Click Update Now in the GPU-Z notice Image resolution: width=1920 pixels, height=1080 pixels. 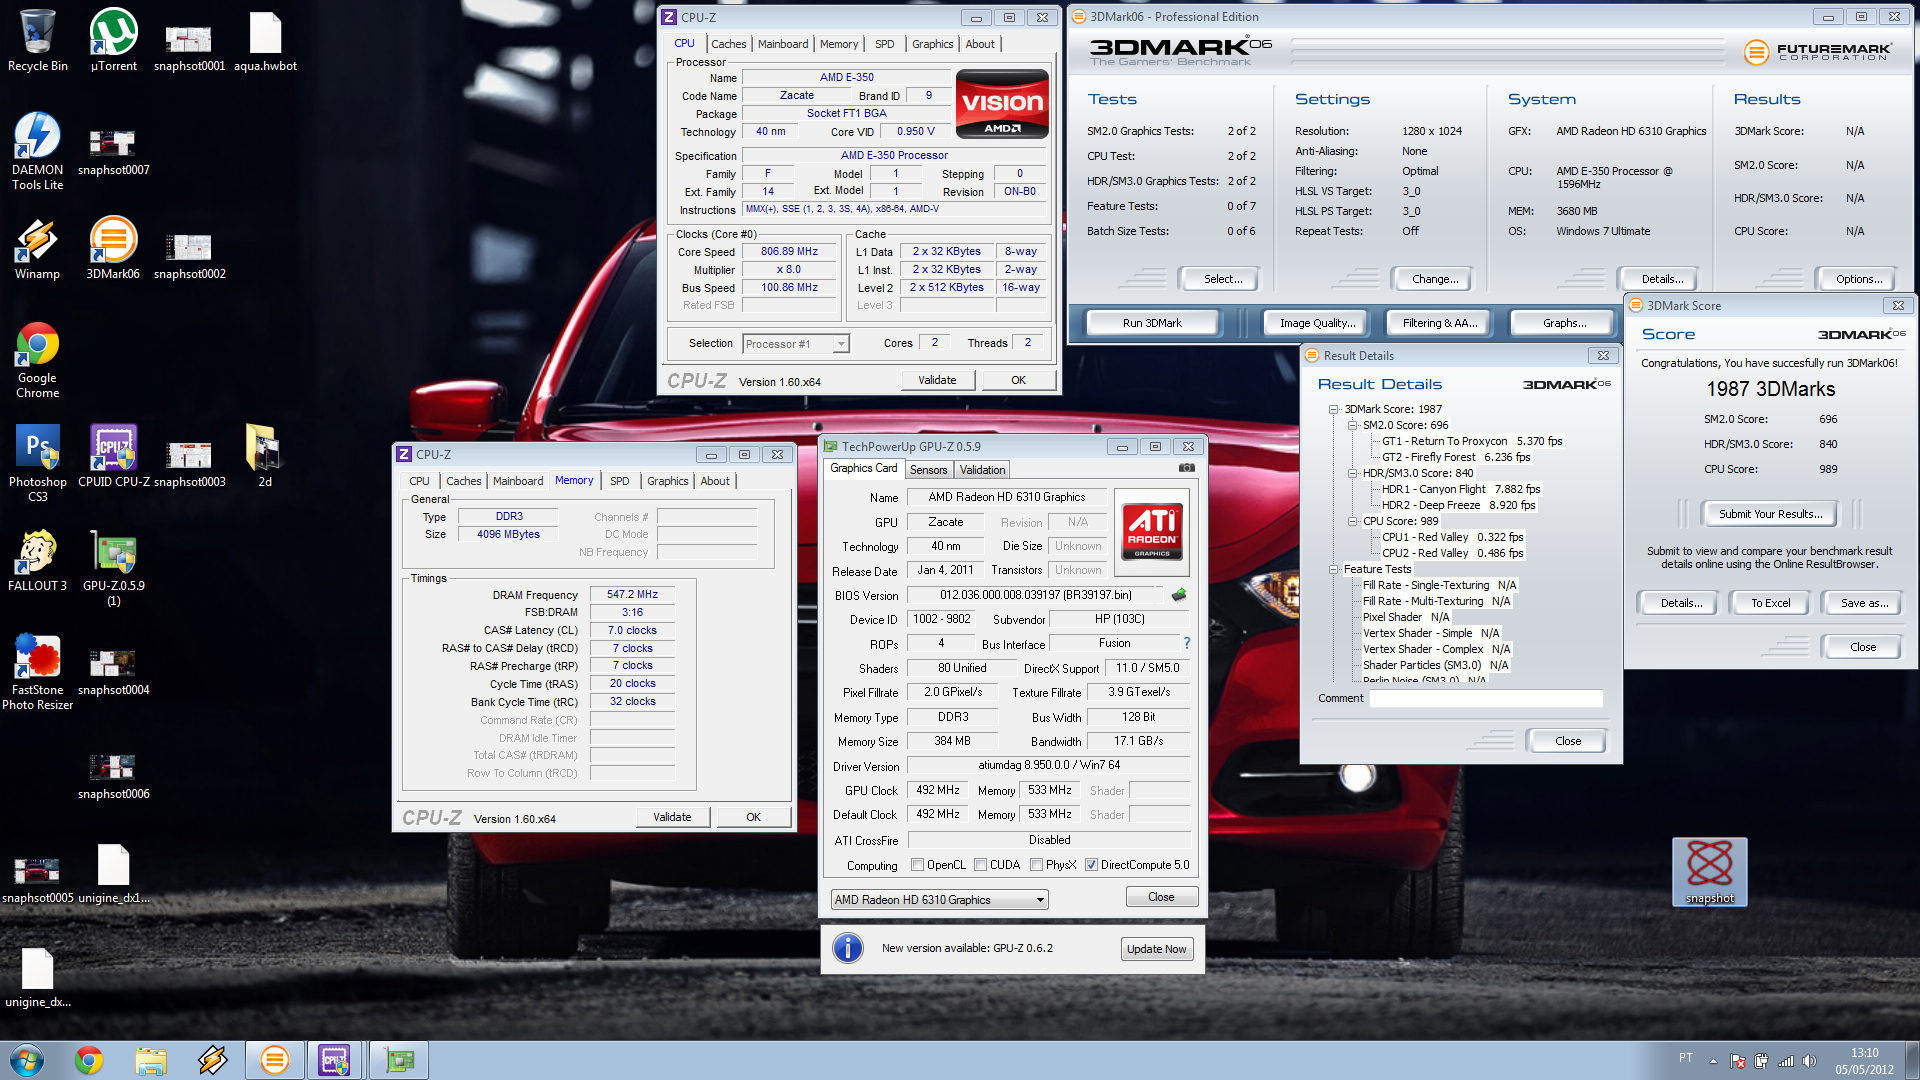pyautogui.click(x=1156, y=949)
